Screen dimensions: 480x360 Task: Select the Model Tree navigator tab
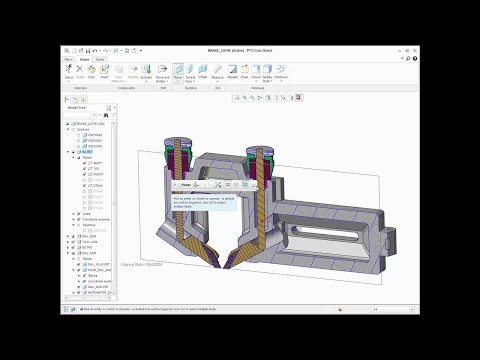coord(67,99)
